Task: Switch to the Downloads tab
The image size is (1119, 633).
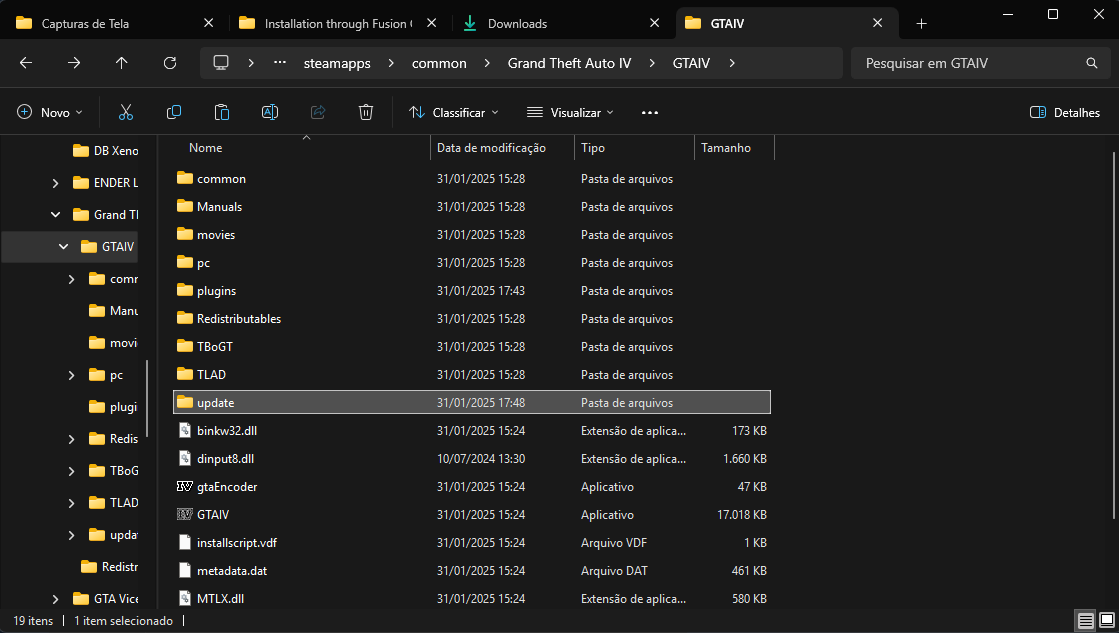Action: (517, 23)
